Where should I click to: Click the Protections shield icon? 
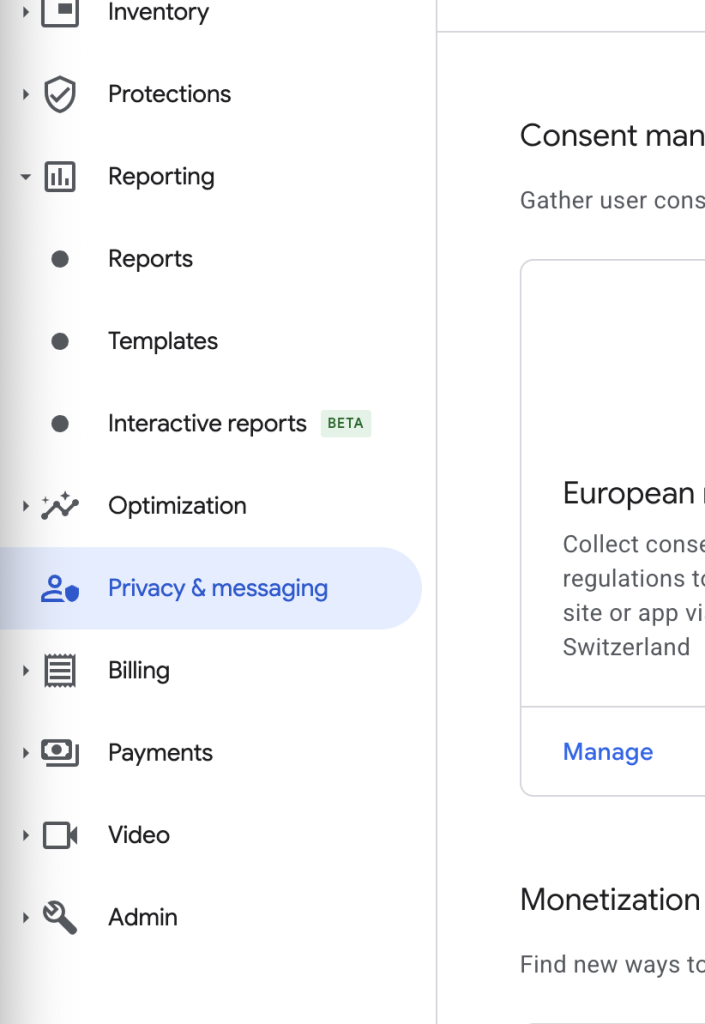point(60,94)
